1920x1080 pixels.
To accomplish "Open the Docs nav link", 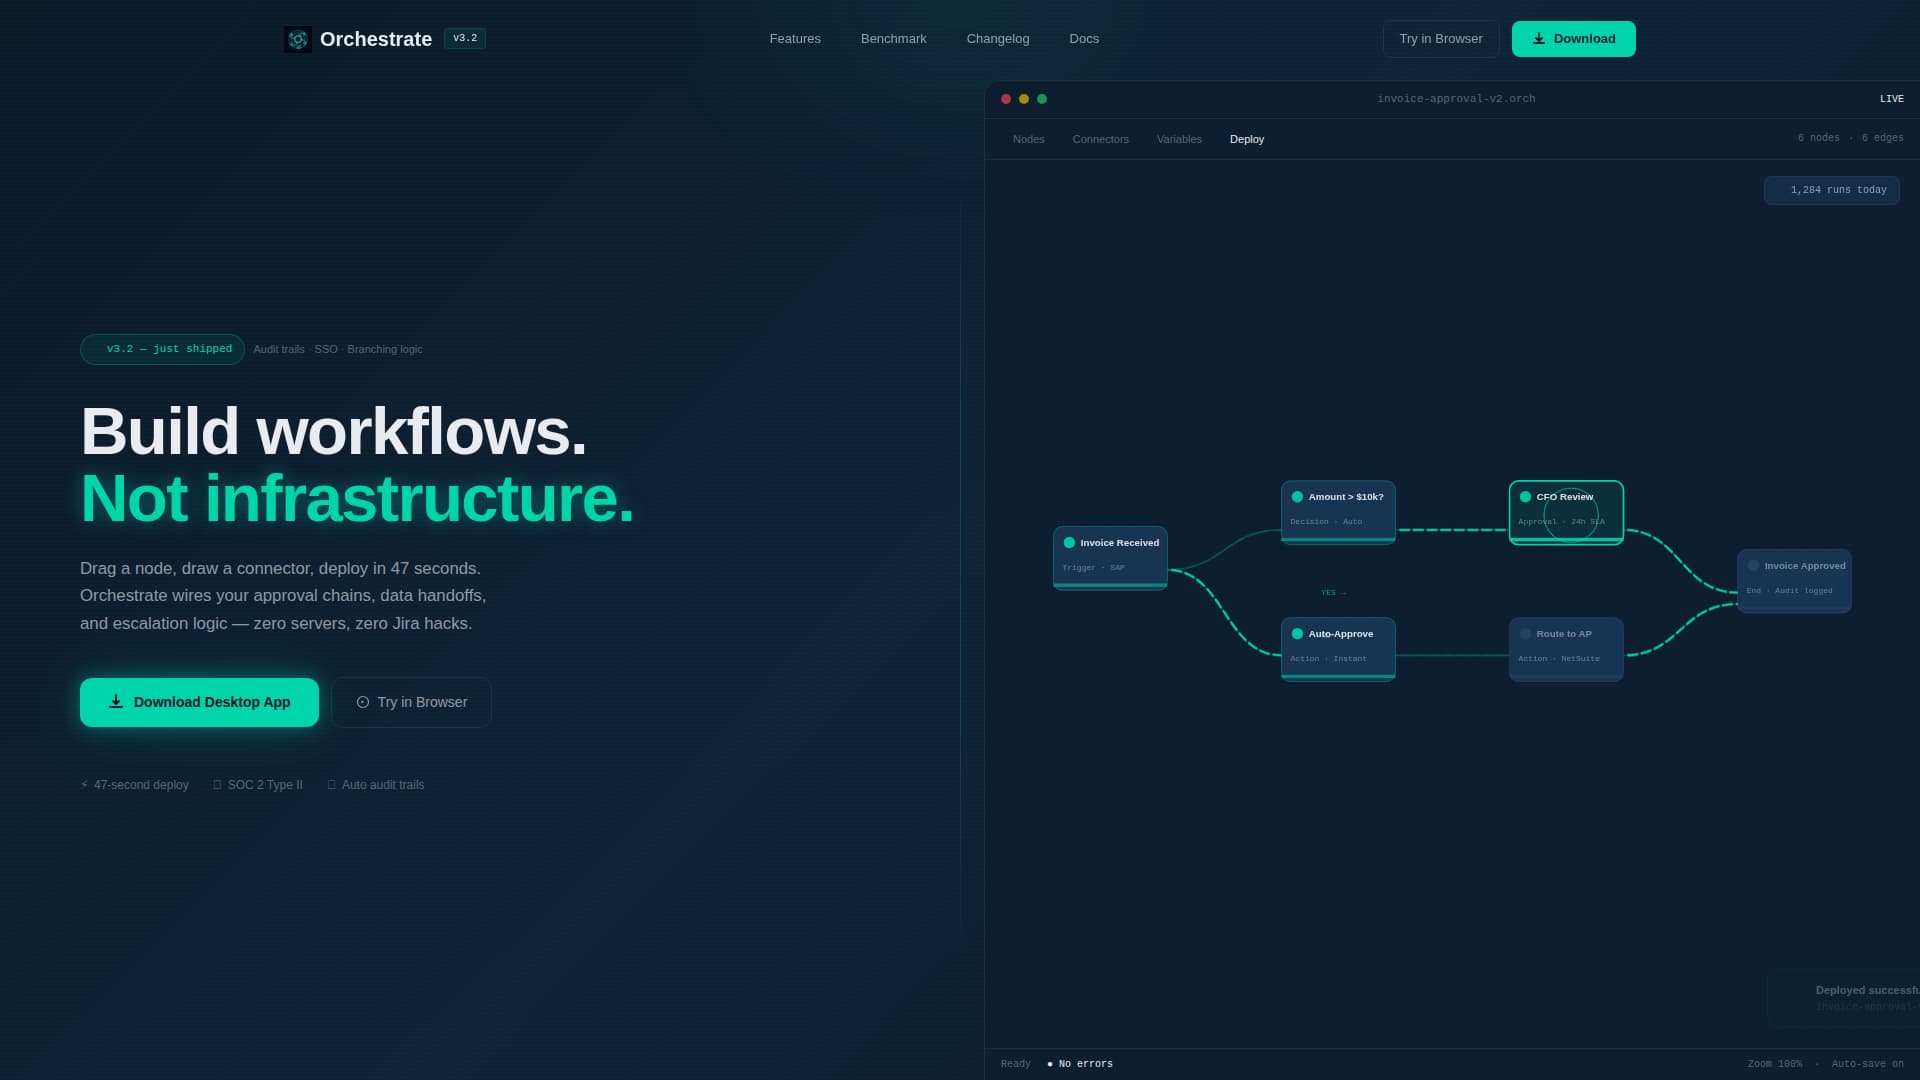I will coord(1084,39).
